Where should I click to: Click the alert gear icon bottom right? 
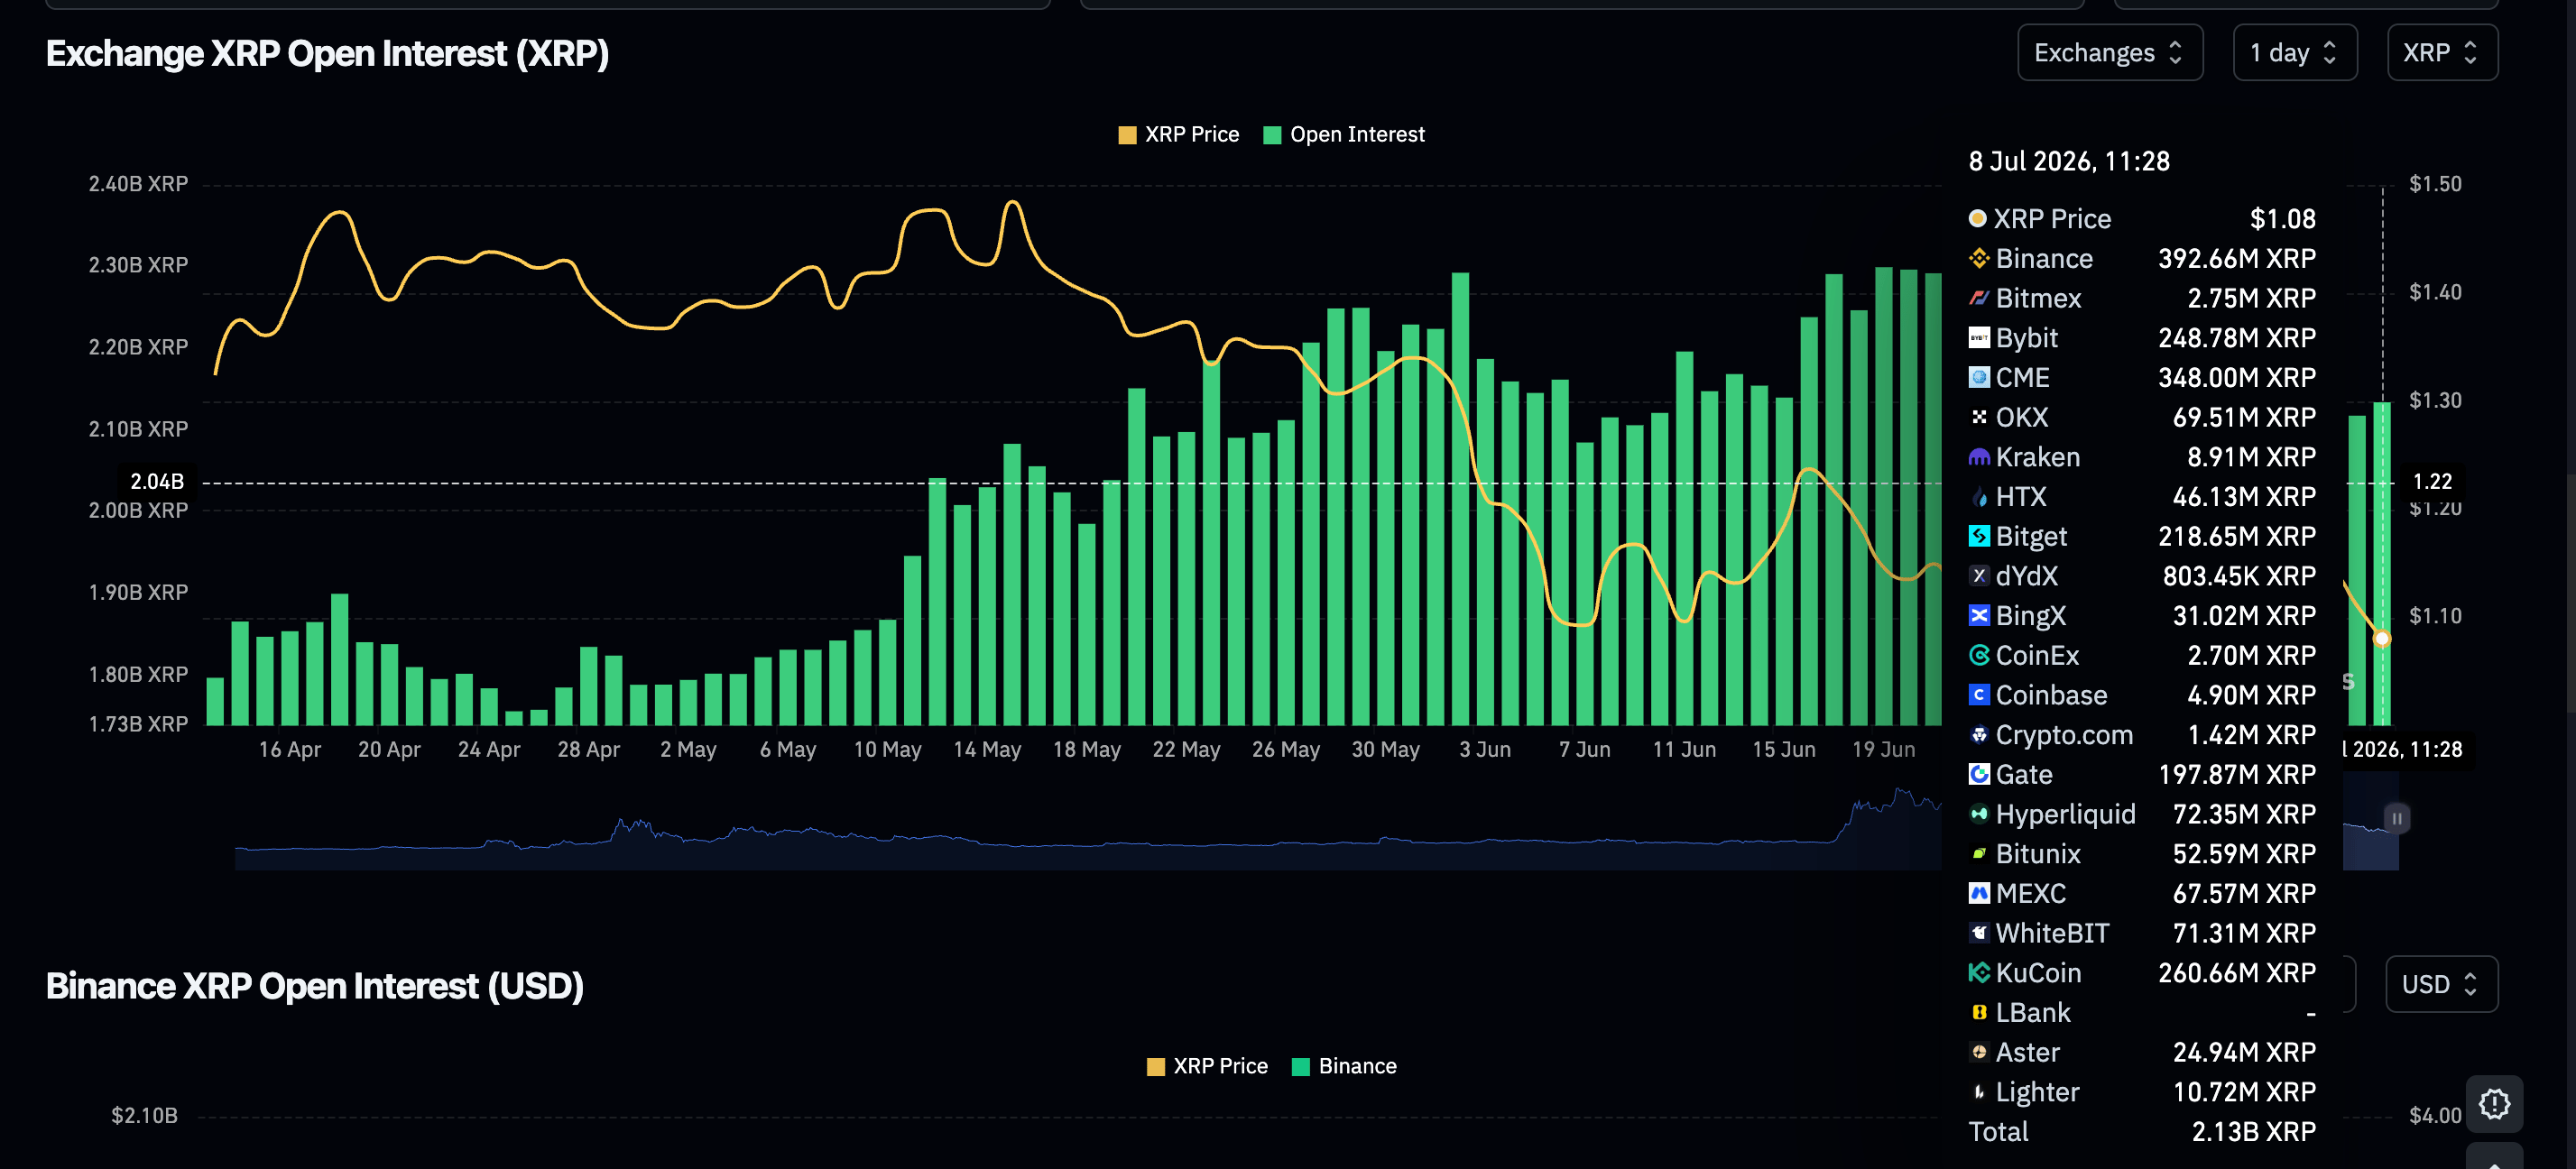point(2494,1104)
